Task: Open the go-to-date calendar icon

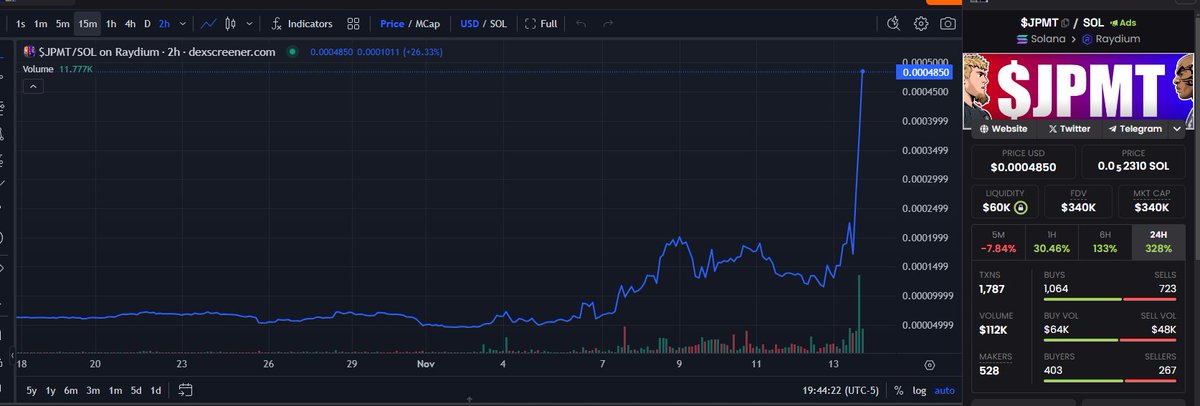Action: coord(186,390)
